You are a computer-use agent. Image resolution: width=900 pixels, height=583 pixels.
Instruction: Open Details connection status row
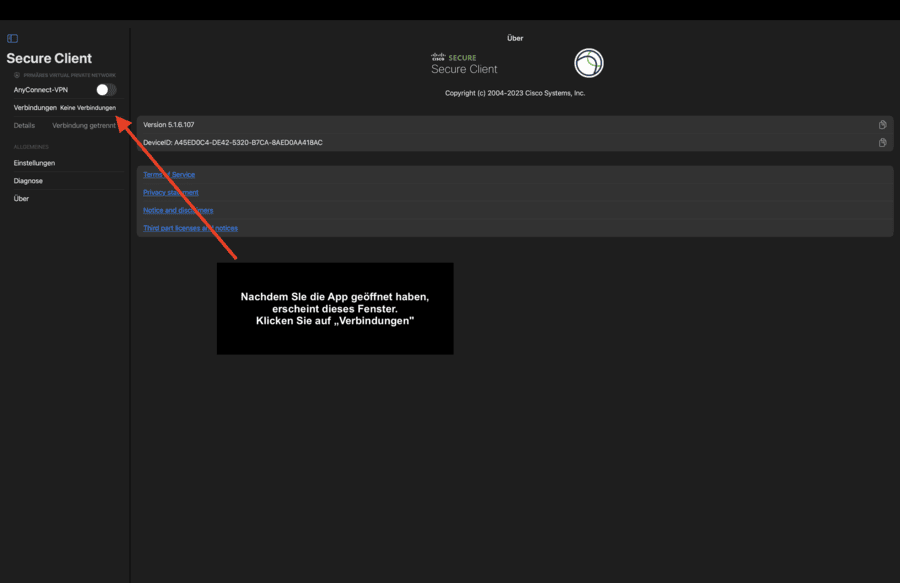click(65, 125)
